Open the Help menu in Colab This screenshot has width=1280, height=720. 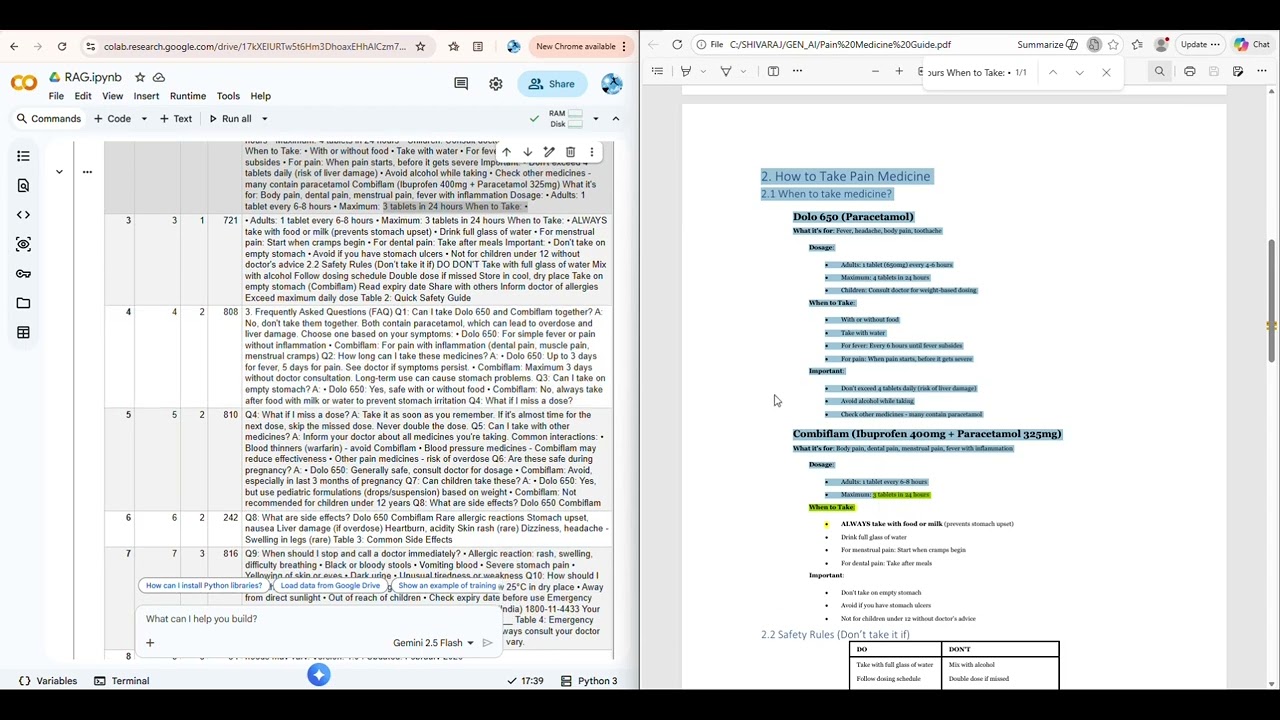260,96
